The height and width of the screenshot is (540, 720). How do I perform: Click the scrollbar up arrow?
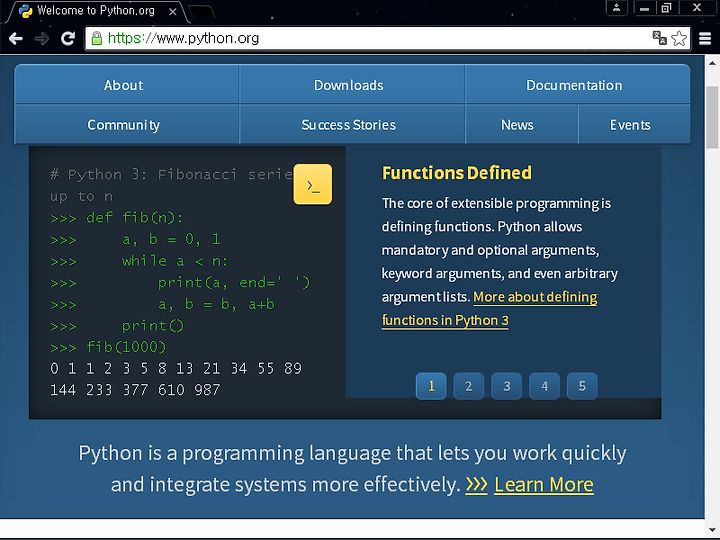point(712,63)
